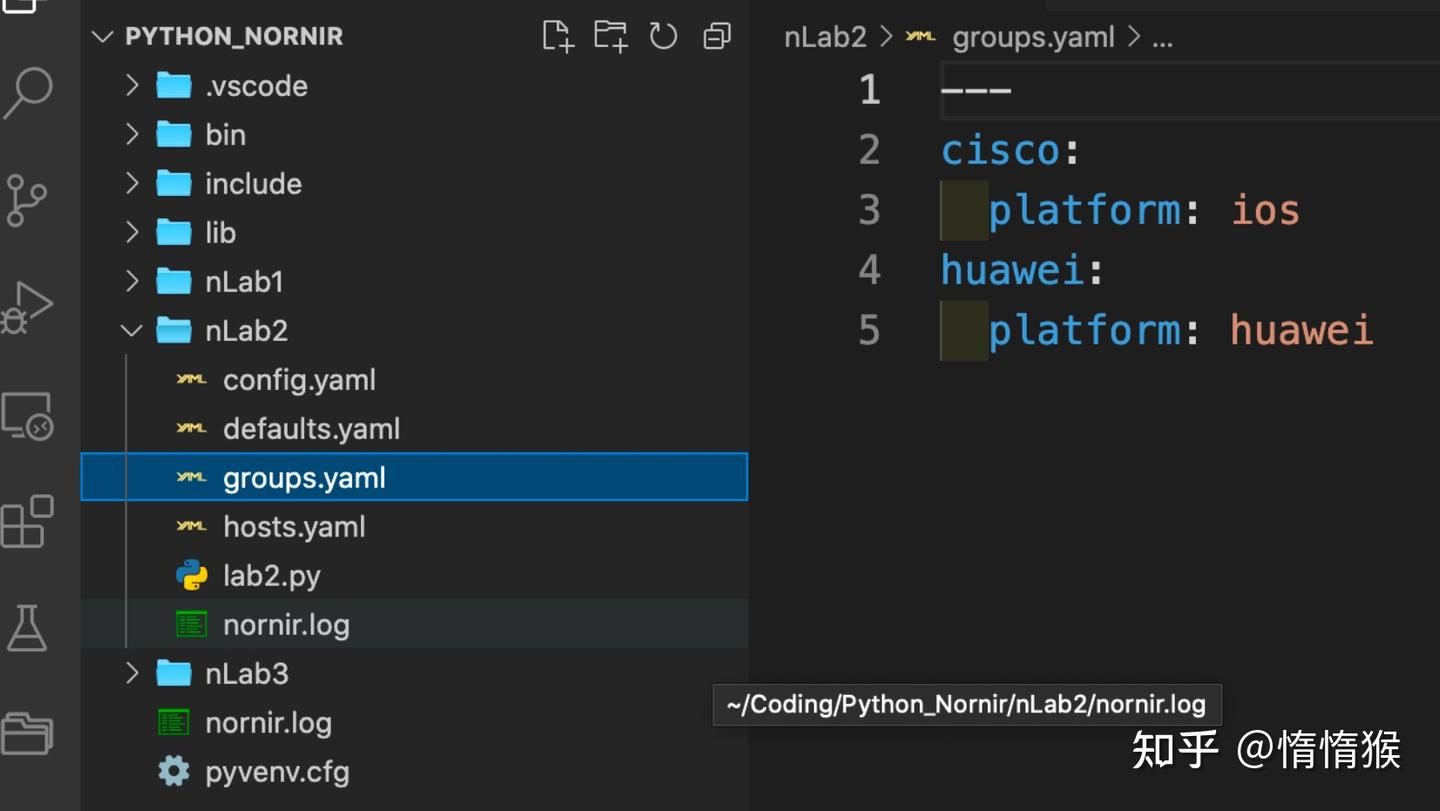The width and height of the screenshot is (1440, 811).
Task: Click the New Folder icon
Action: pyautogui.click(x=611, y=35)
